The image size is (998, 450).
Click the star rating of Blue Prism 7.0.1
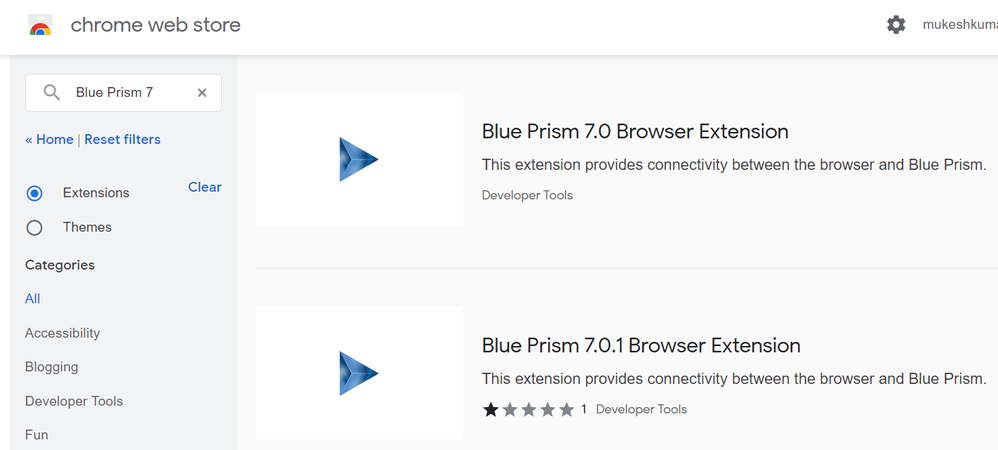point(528,410)
